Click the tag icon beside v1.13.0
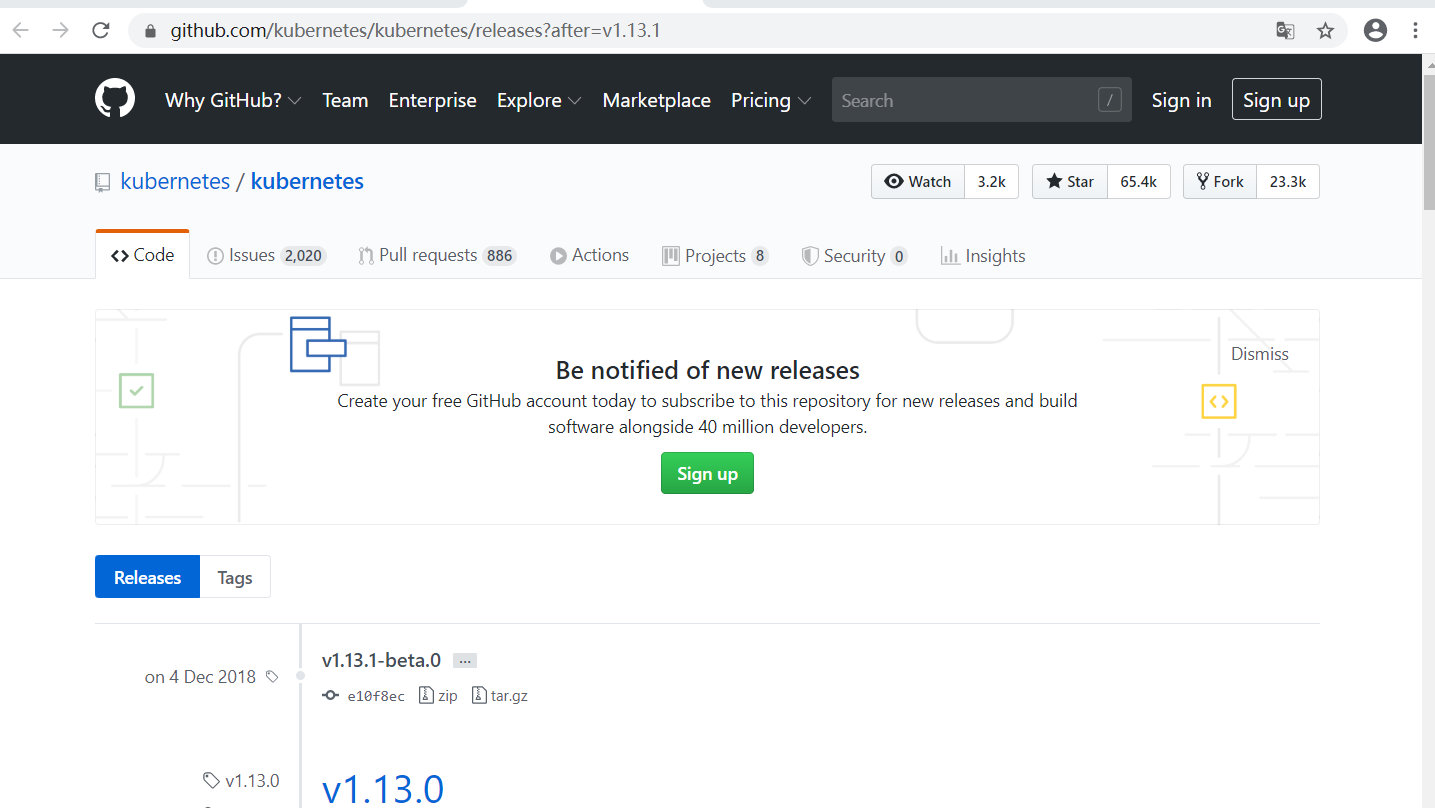The width and height of the screenshot is (1435, 808). pyautogui.click(x=211, y=780)
